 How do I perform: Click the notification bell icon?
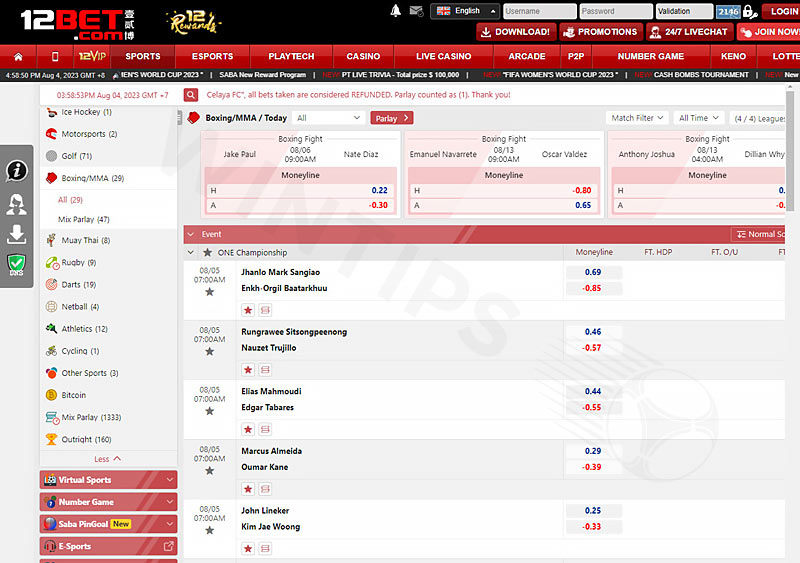pyautogui.click(x=395, y=11)
